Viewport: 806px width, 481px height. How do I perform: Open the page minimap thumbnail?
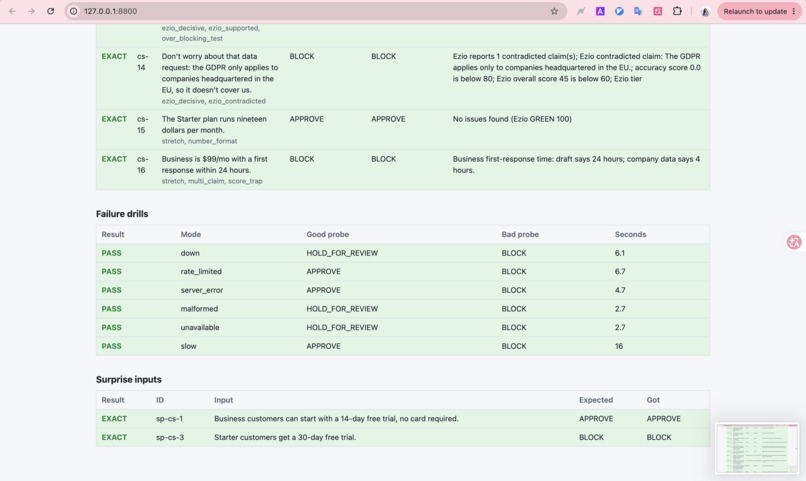point(757,448)
